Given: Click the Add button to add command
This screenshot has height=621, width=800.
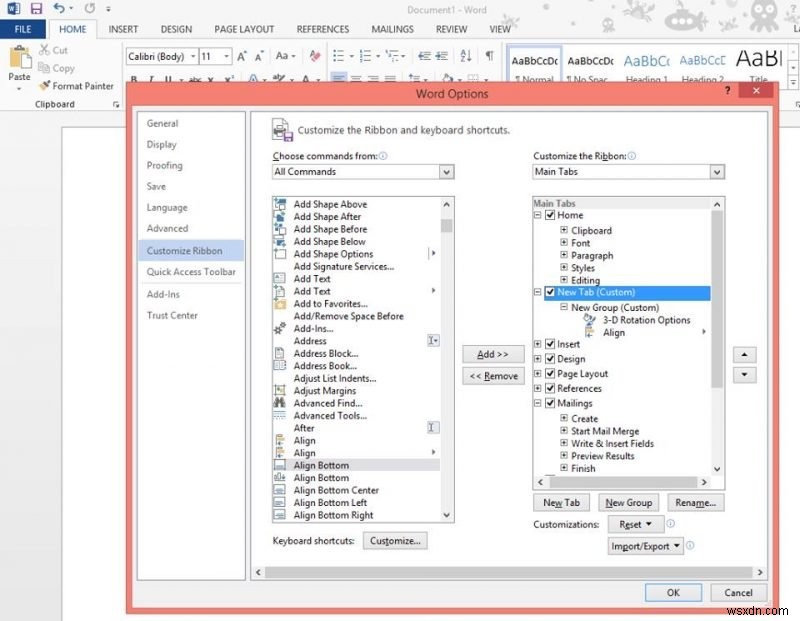Looking at the screenshot, I should tap(492, 354).
